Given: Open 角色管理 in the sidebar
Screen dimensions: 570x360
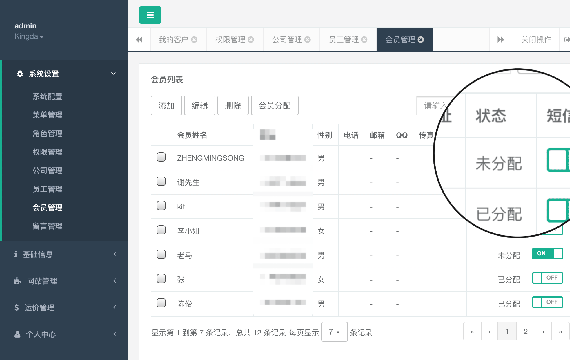Looking at the screenshot, I should tap(47, 133).
